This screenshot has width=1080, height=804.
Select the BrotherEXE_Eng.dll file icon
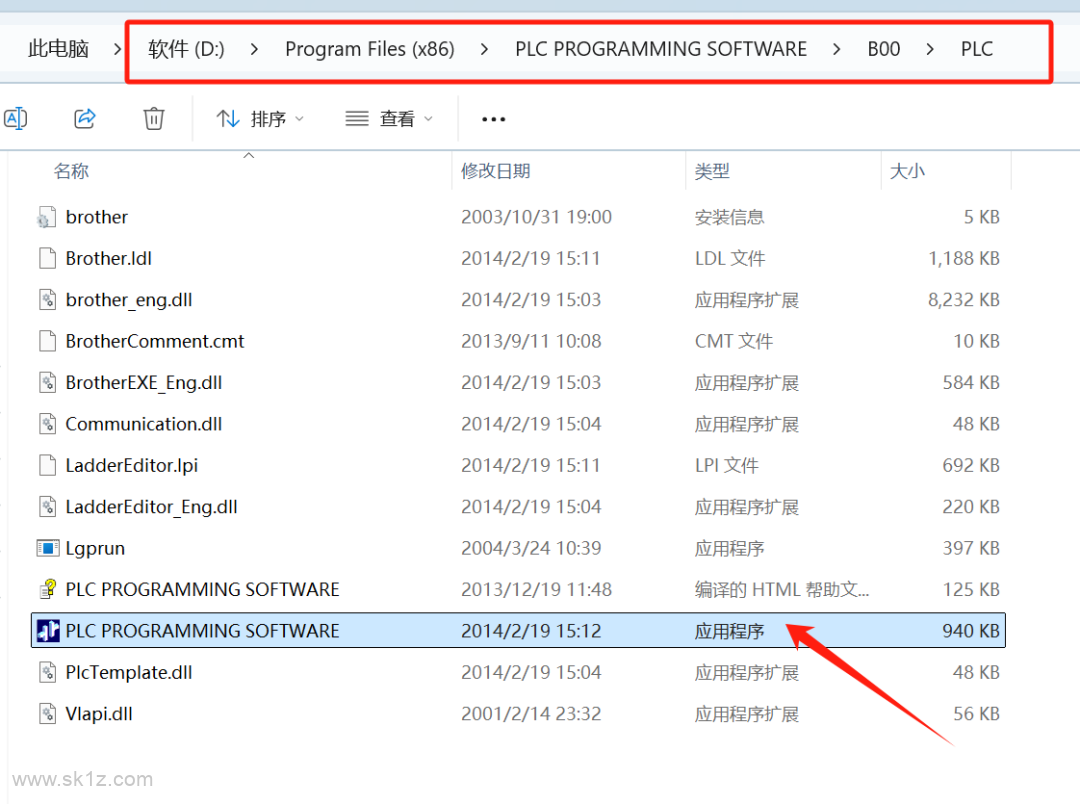click(48, 382)
